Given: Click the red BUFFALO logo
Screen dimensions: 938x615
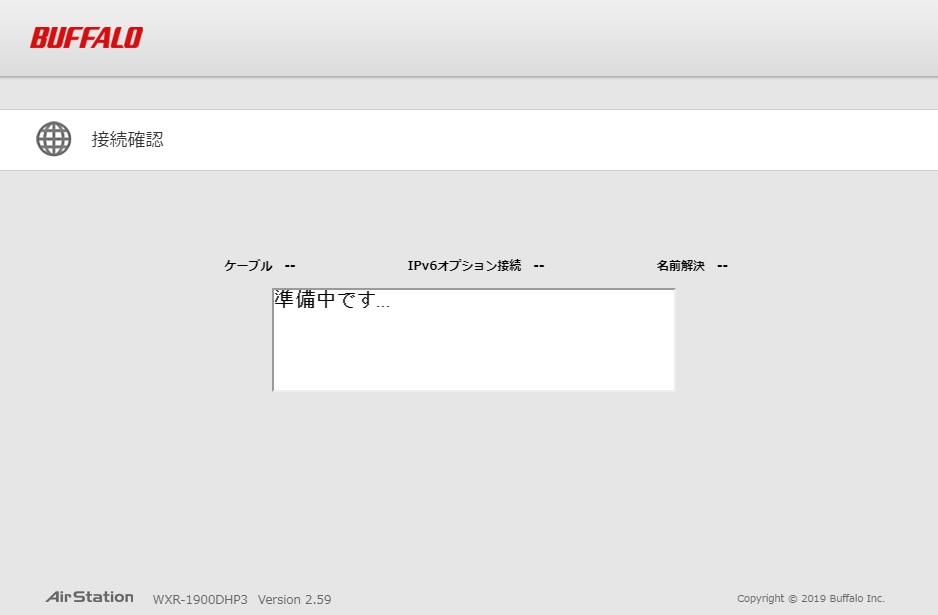Looking at the screenshot, I should pyautogui.click(x=86, y=38).
